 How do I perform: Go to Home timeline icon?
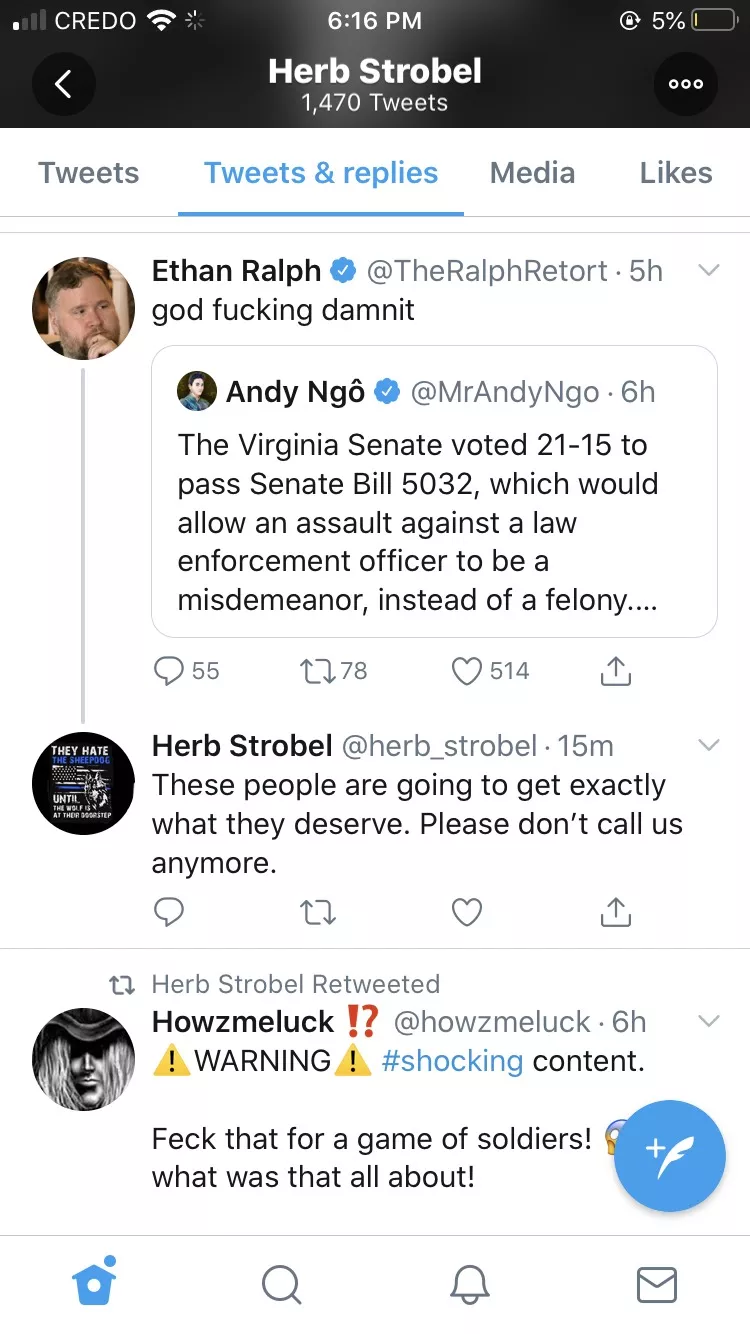coord(95,1284)
